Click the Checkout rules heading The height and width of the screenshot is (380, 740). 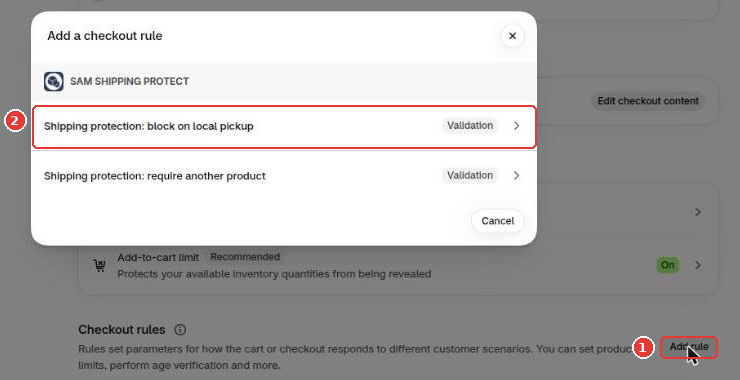[122, 329]
